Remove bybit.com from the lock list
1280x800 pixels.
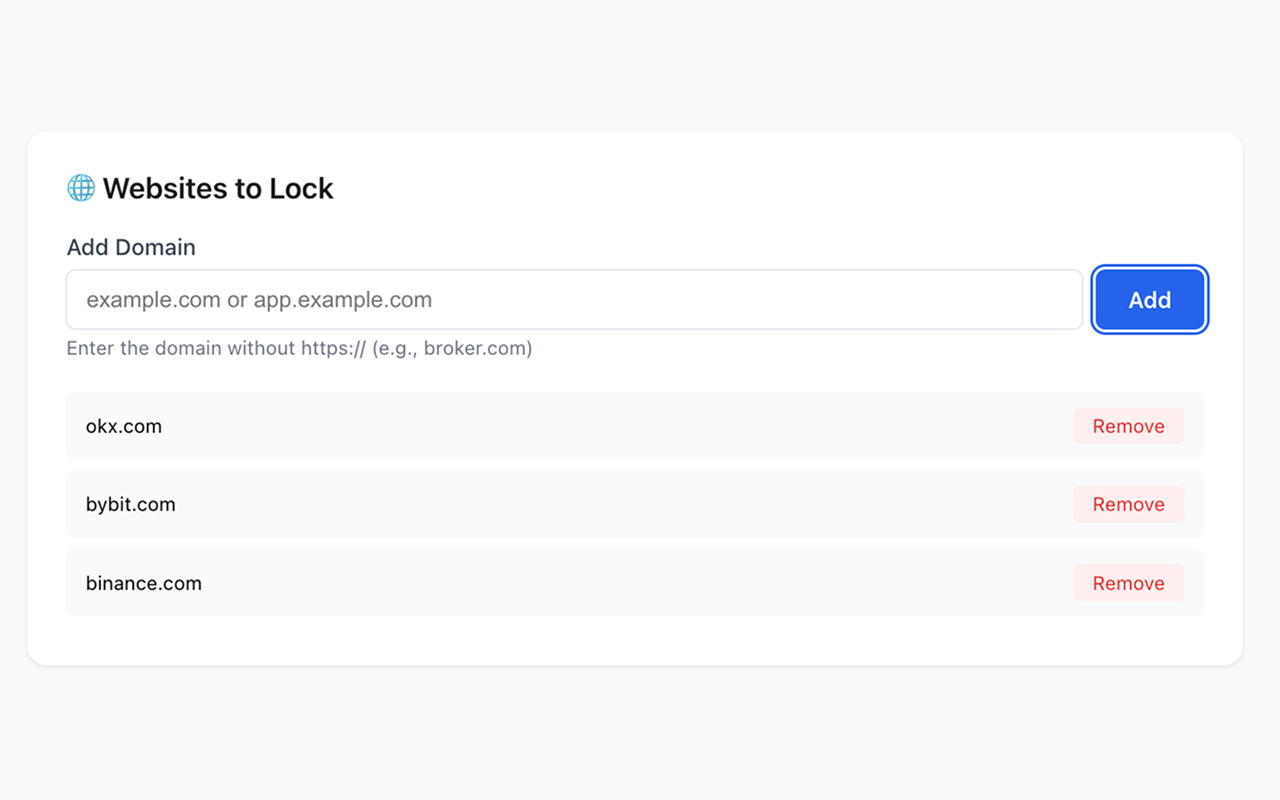click(1128, 504)
